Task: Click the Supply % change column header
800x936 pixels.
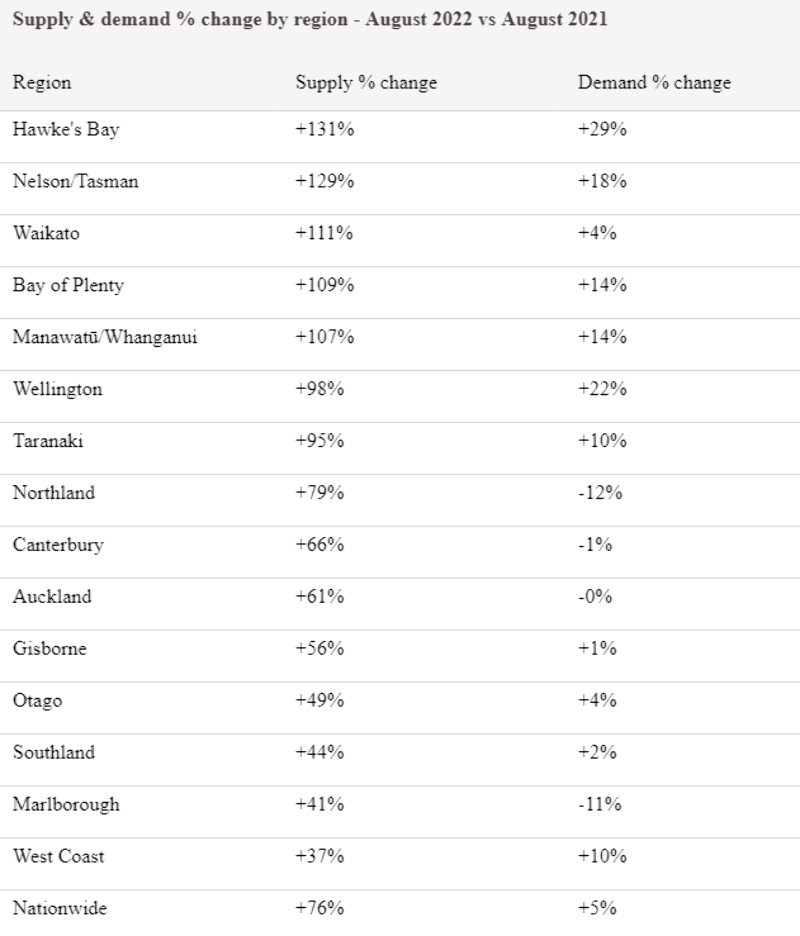Action: coord(366,83)
